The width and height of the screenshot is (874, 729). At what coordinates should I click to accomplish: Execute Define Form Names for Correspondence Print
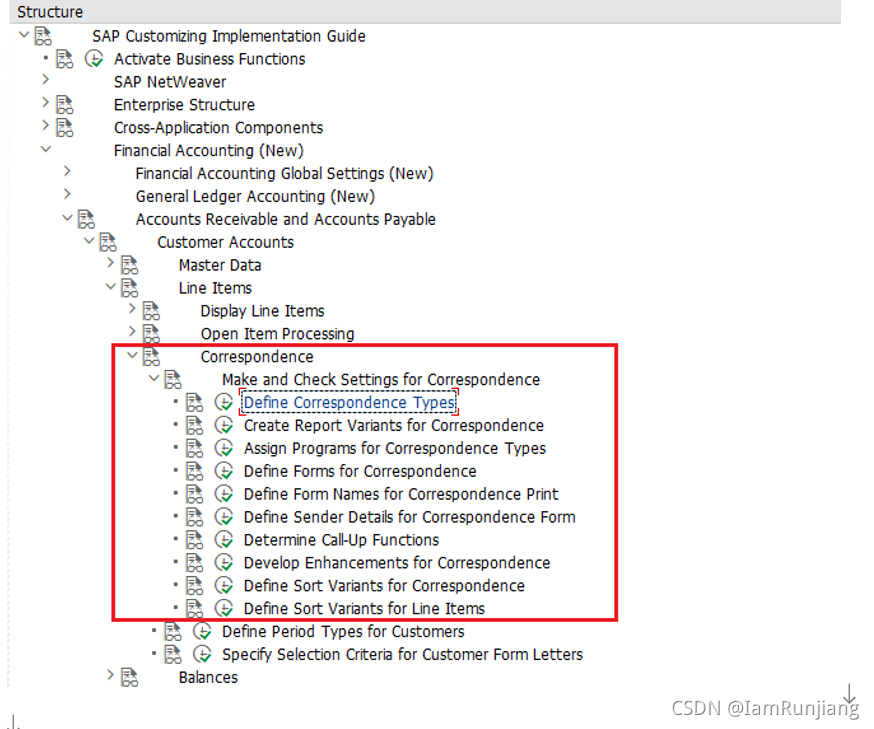click(224, 494)
